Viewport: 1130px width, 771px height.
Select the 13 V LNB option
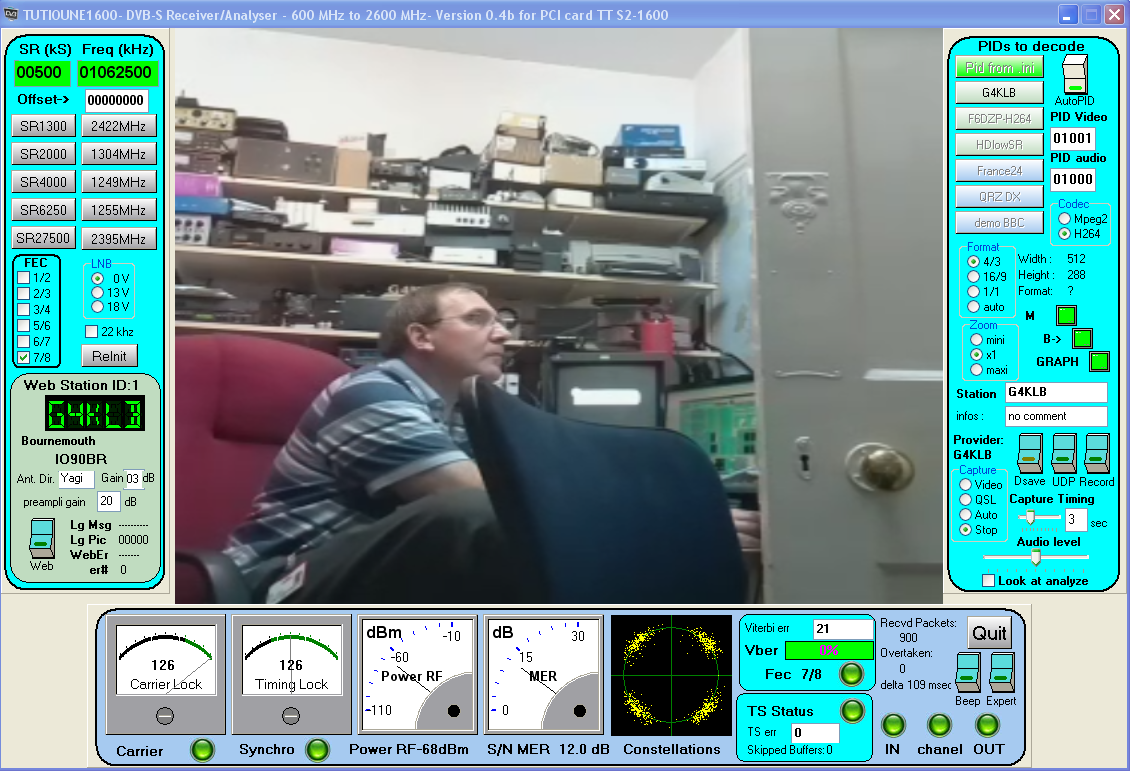(x=98, y=292)
